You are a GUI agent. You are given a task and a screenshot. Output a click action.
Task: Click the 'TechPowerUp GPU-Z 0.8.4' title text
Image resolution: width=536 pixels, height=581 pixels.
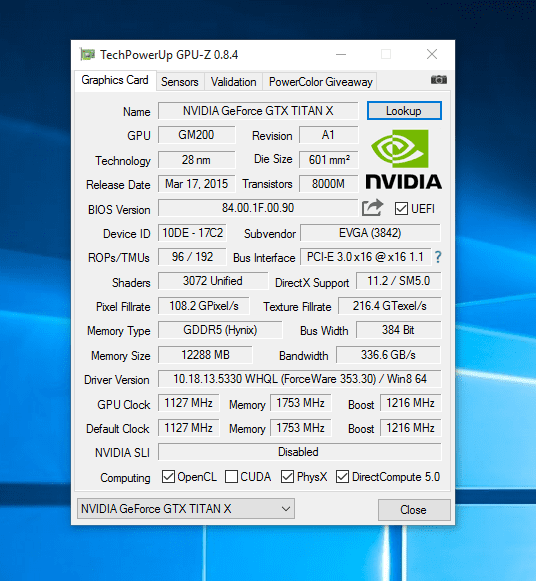pos(169,55)
